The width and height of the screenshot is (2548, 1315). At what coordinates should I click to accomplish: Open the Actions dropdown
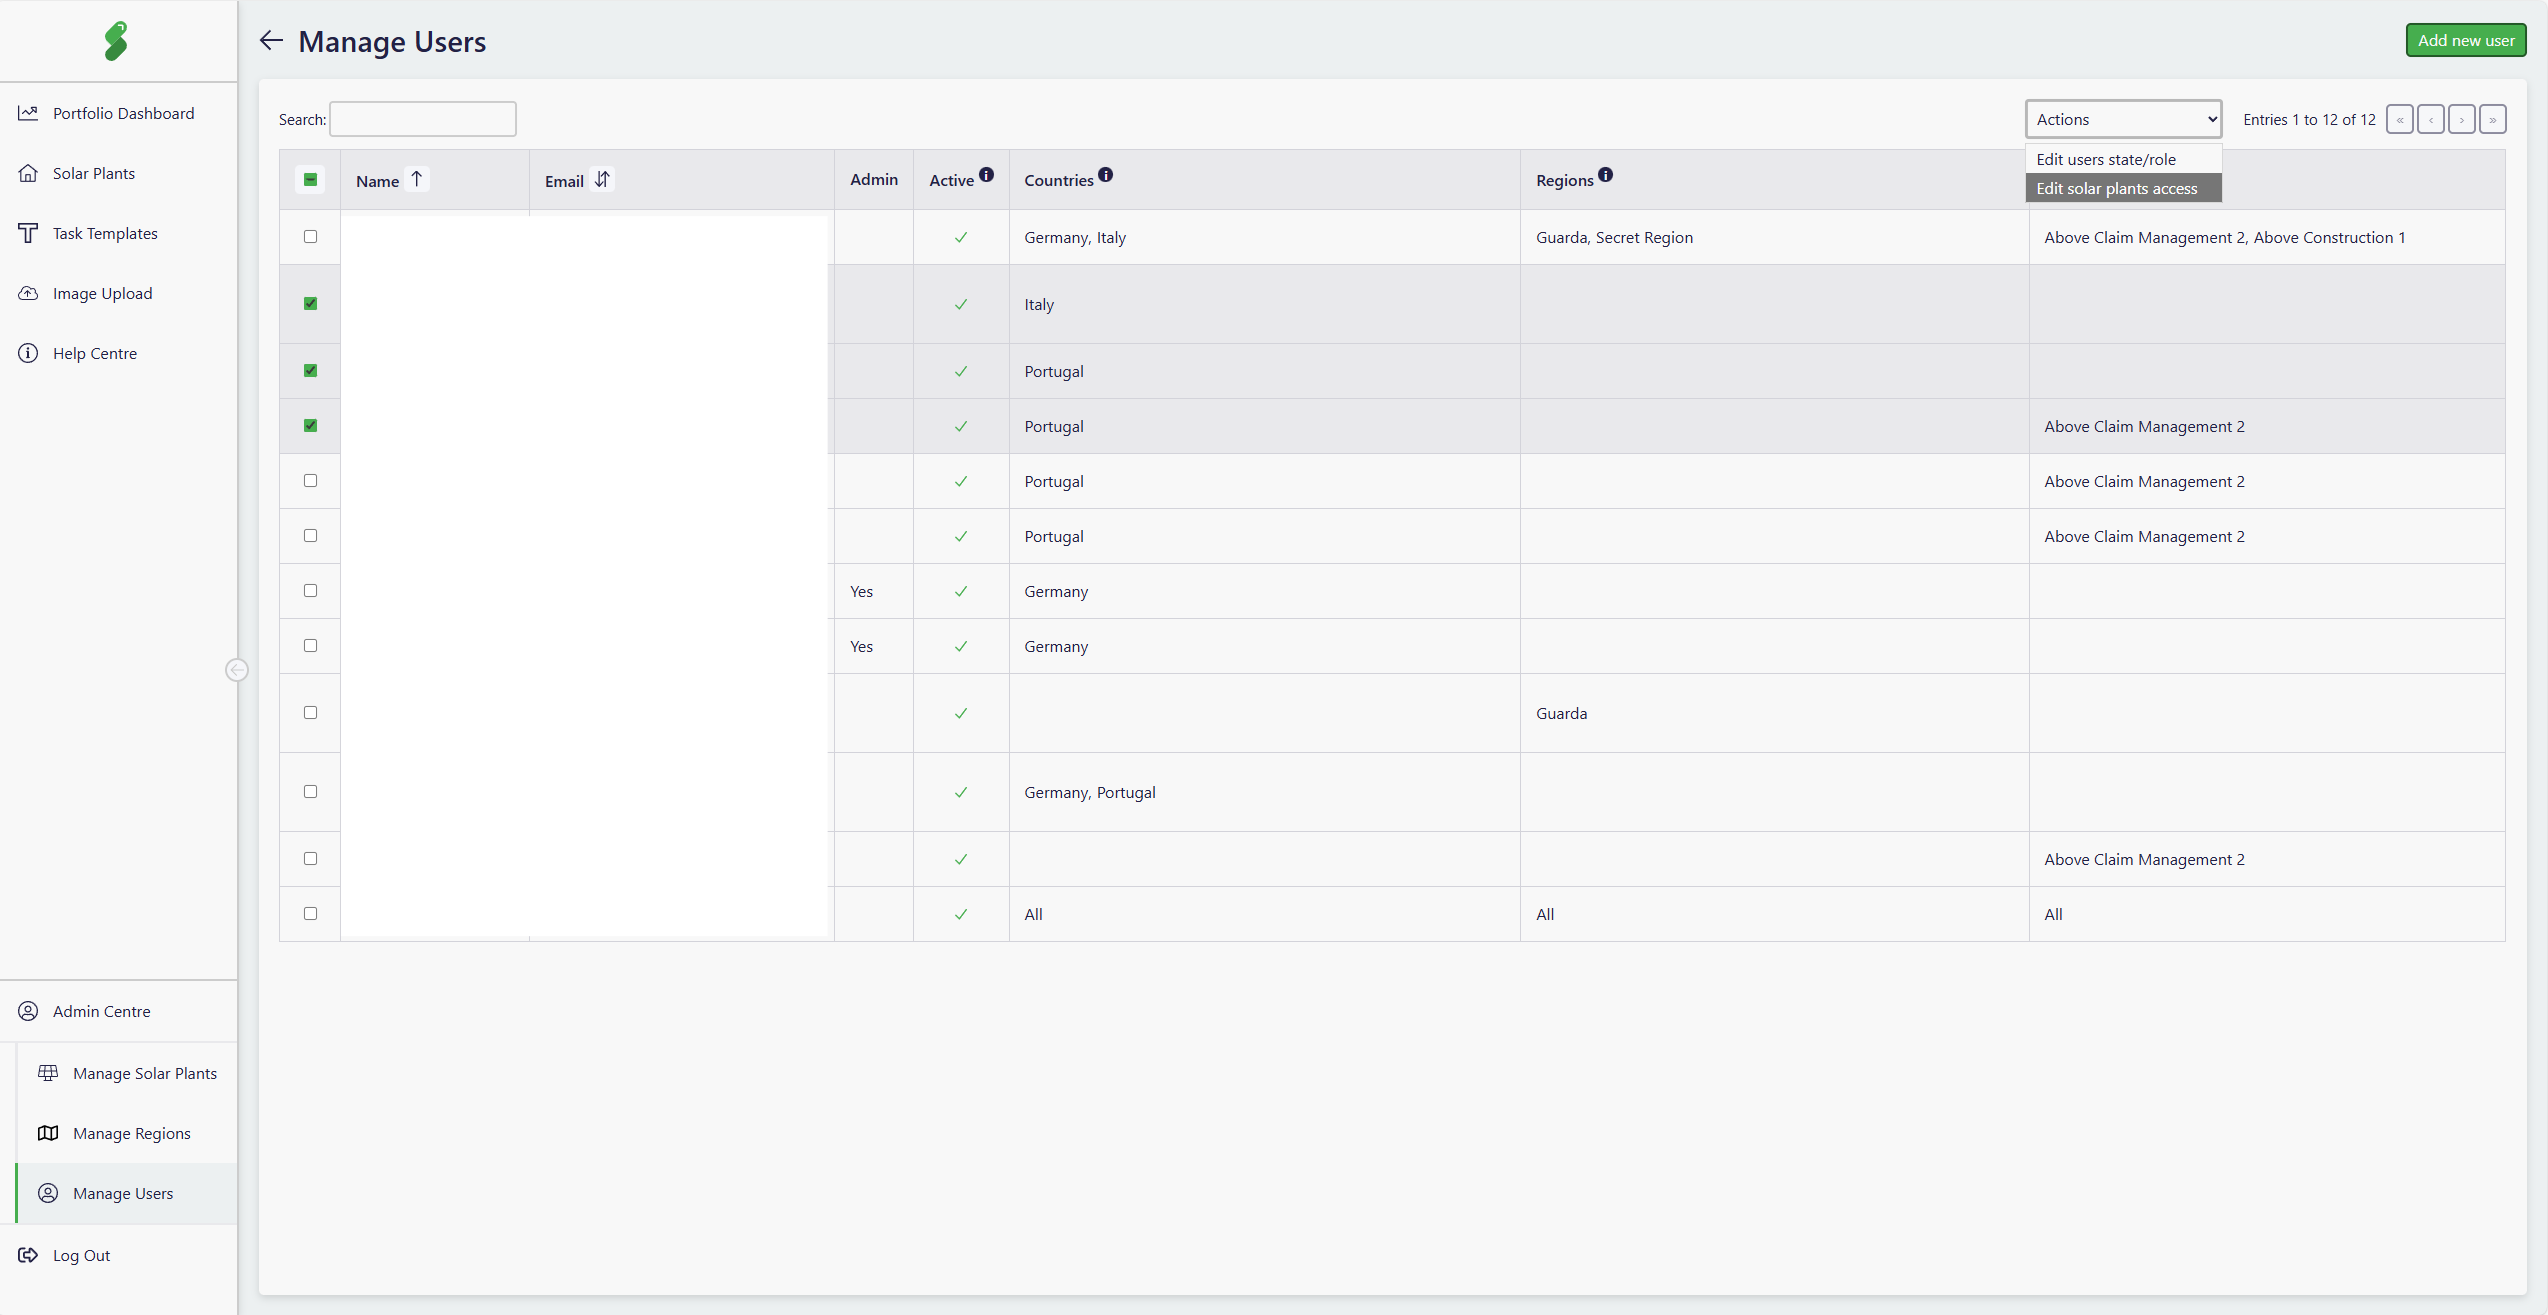[x=2123, y=119]
